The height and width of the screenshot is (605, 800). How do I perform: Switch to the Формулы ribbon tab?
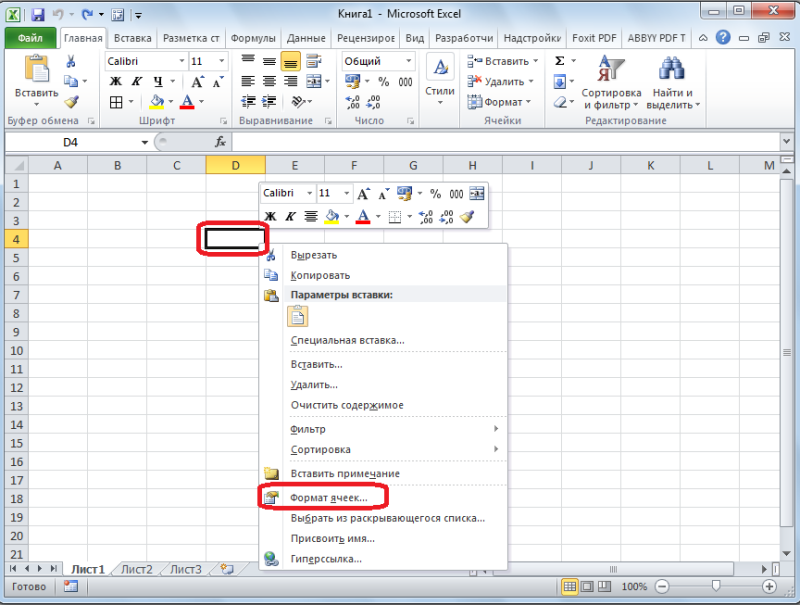pyautogui.click(x=253, y=38)
